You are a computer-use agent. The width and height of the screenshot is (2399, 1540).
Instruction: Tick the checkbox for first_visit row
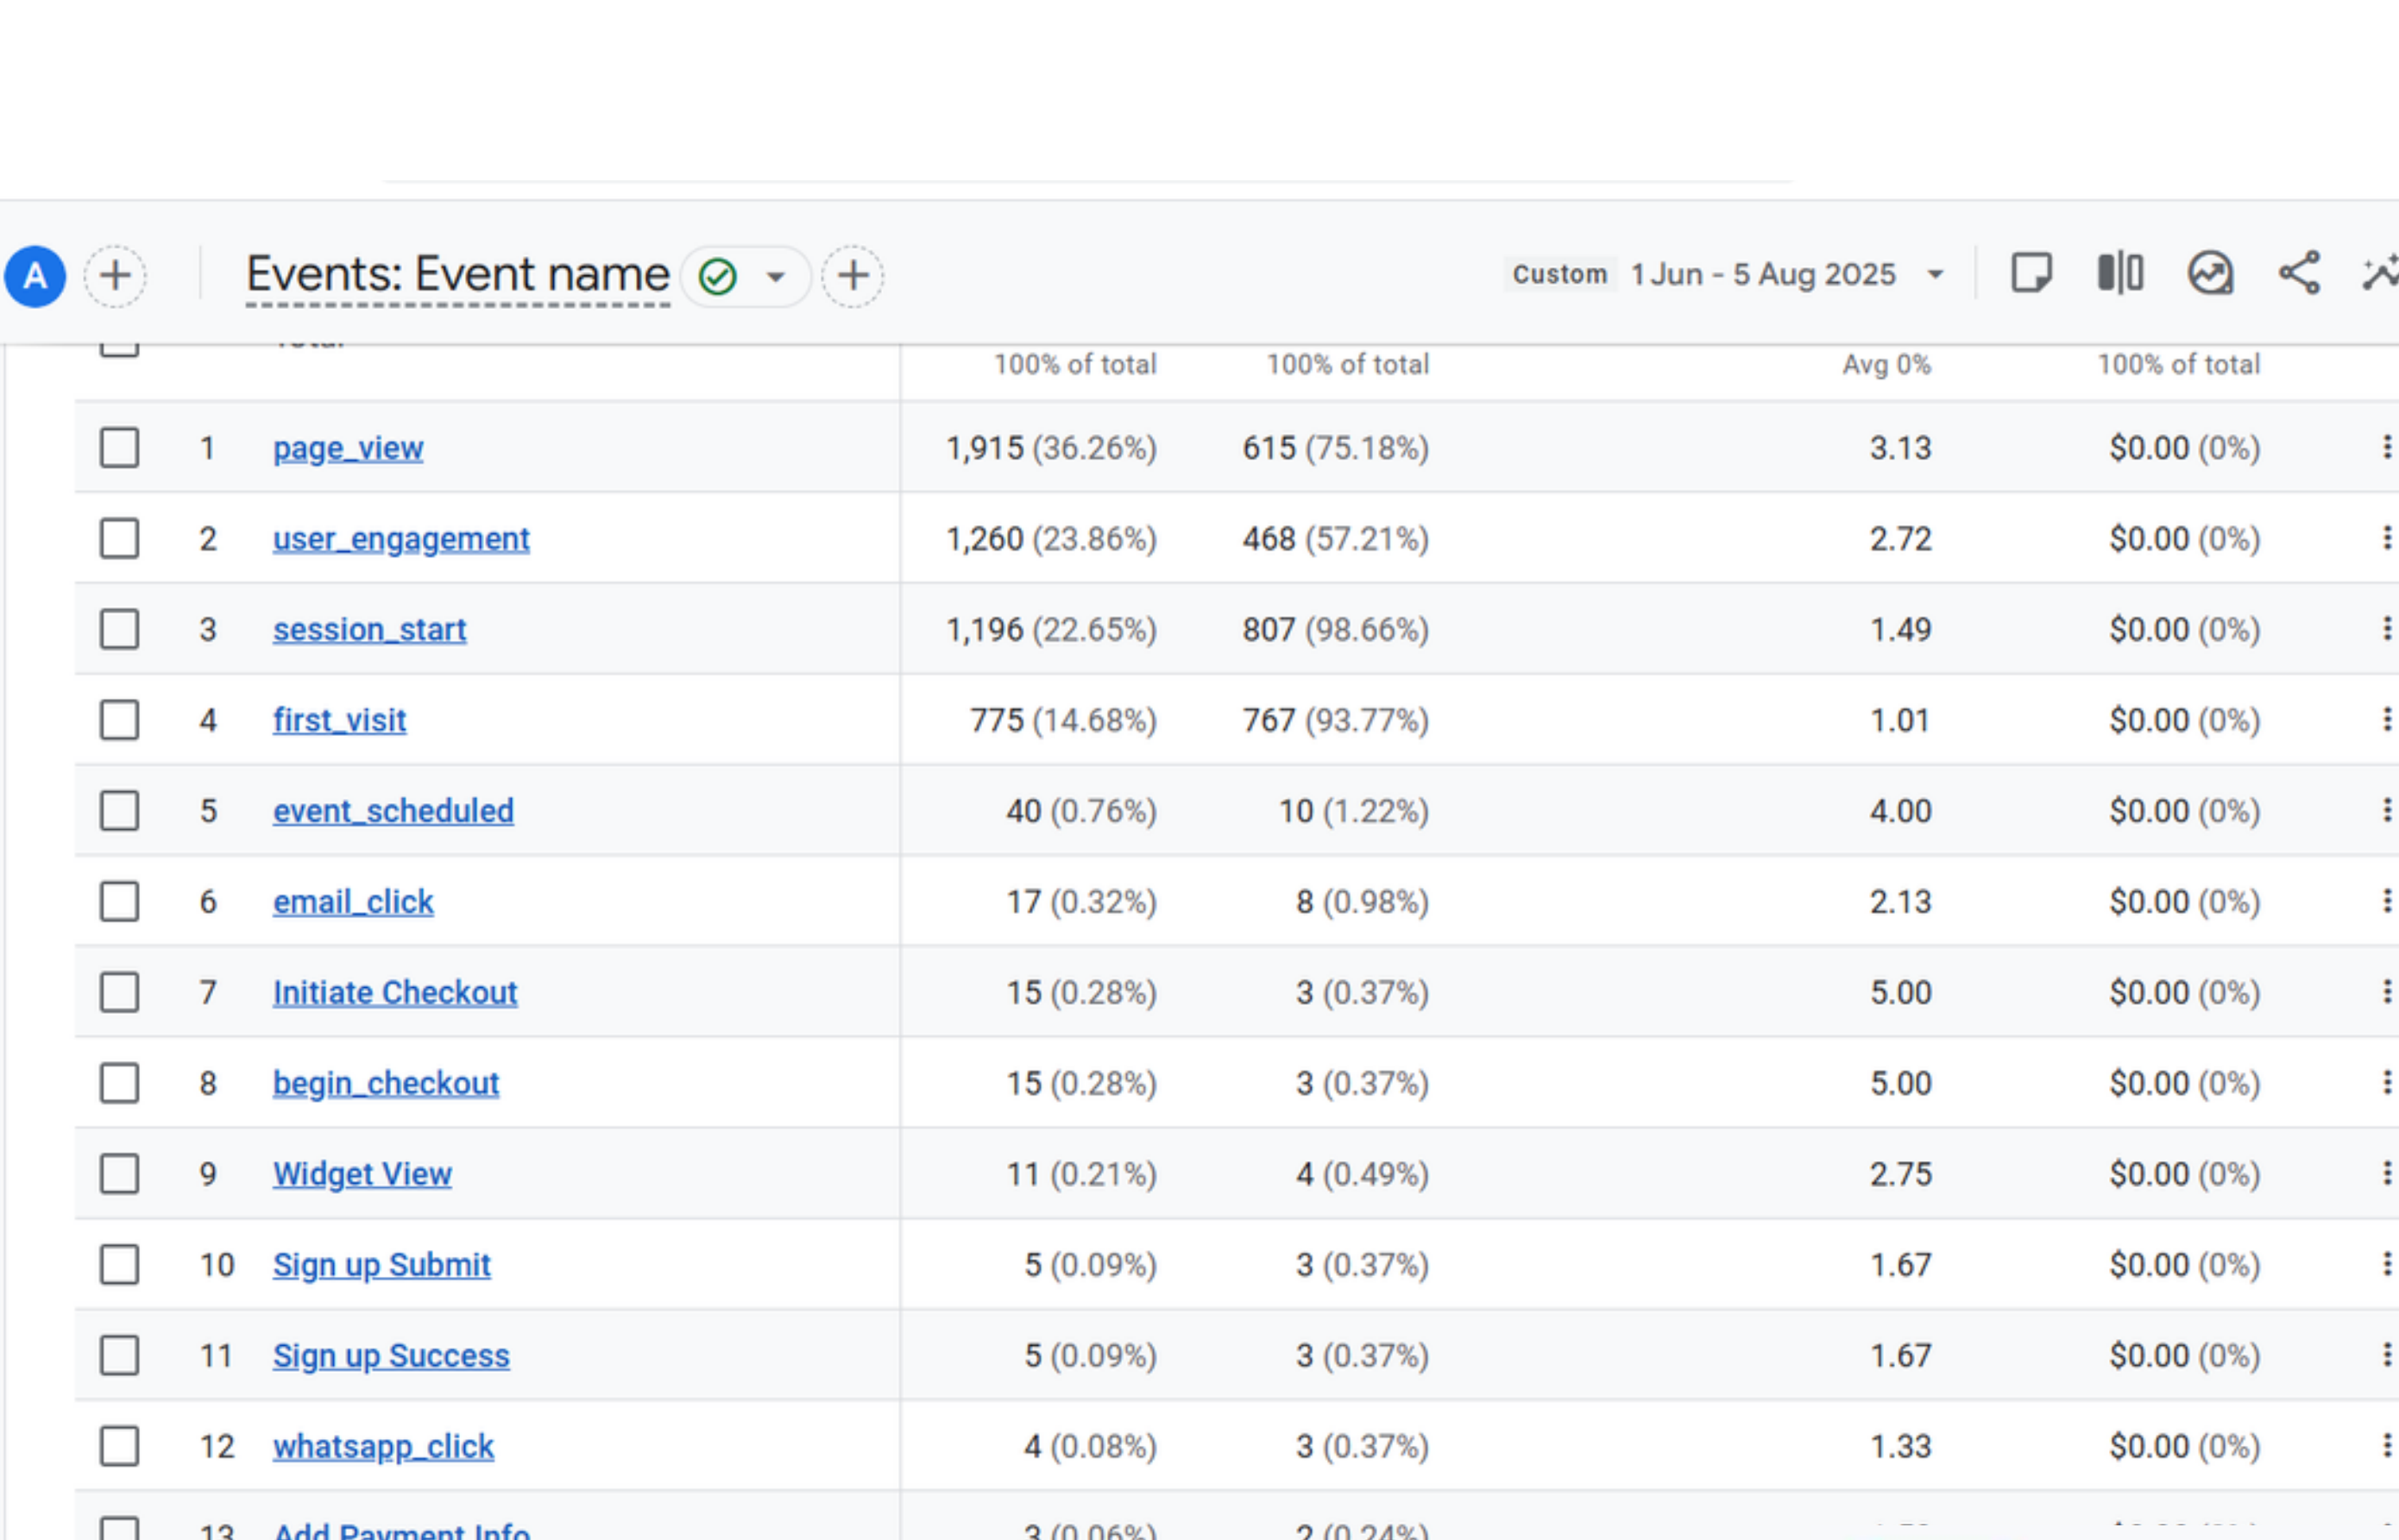(119, 720)
